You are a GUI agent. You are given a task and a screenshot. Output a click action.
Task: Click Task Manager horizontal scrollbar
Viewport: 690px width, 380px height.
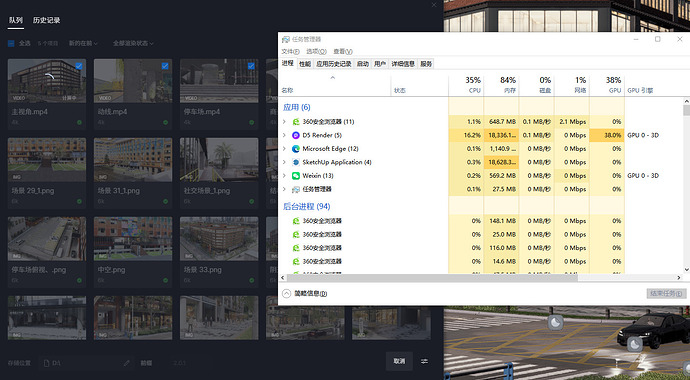click(x=432, y=278)
